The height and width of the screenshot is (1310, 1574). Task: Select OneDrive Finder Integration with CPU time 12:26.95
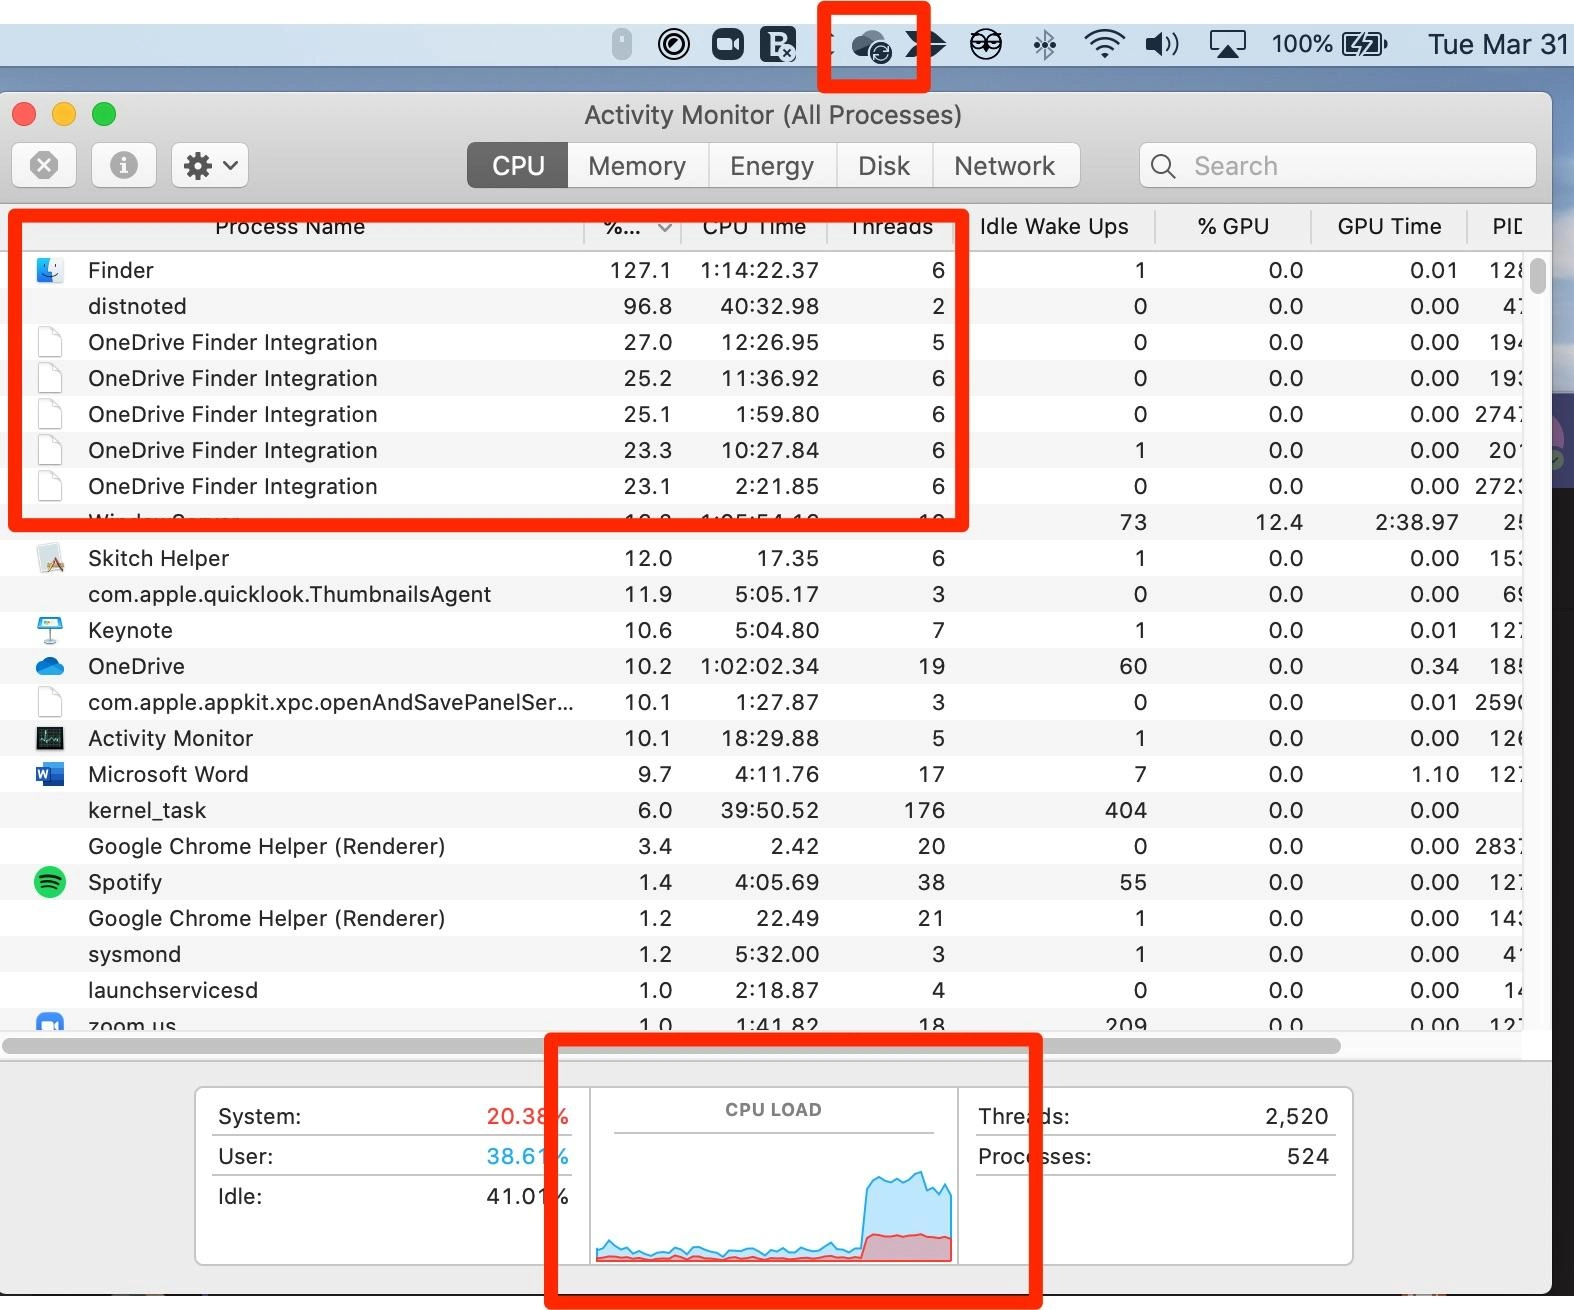[x=761, y=342]
